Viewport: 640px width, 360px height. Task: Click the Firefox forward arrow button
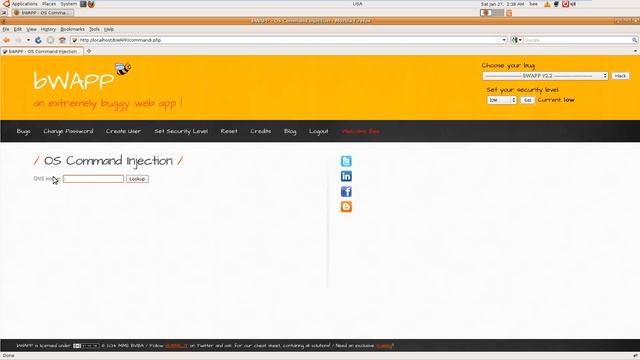click(x=18, y=40)
